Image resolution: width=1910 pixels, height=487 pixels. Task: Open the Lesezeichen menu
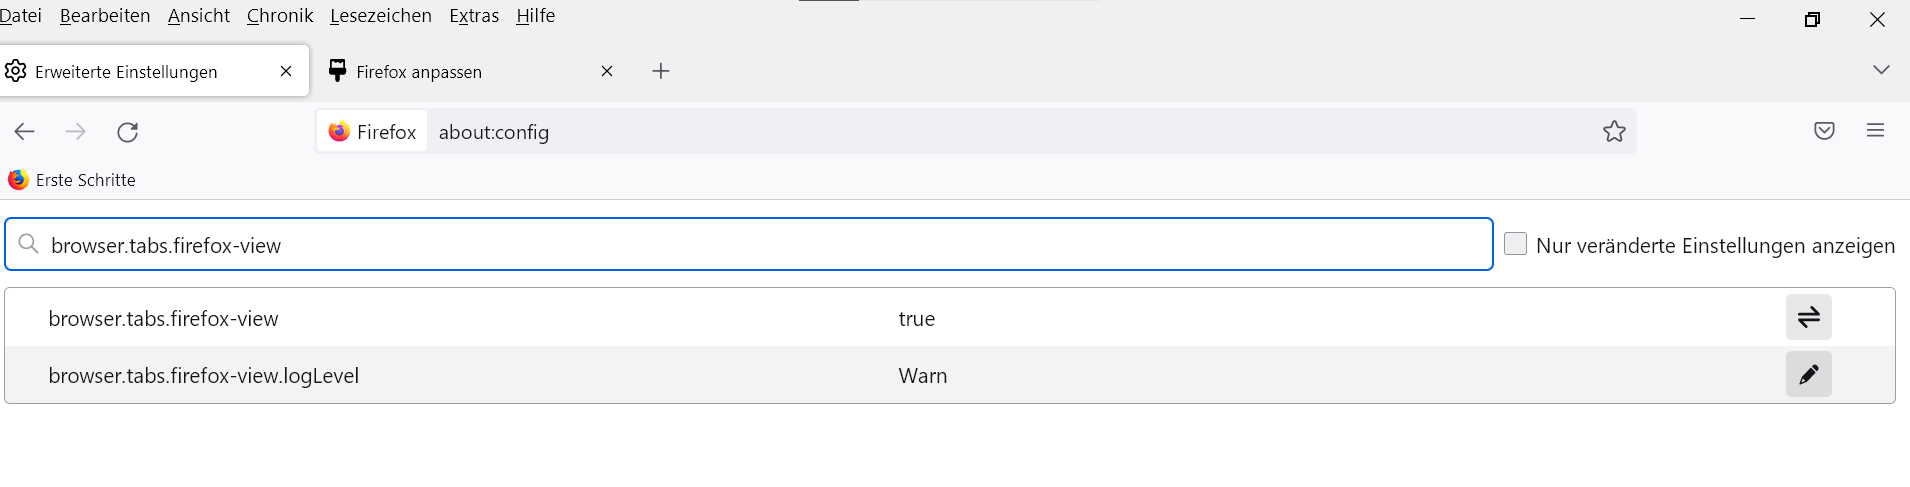pyautogui.click(x=380, y=16)
